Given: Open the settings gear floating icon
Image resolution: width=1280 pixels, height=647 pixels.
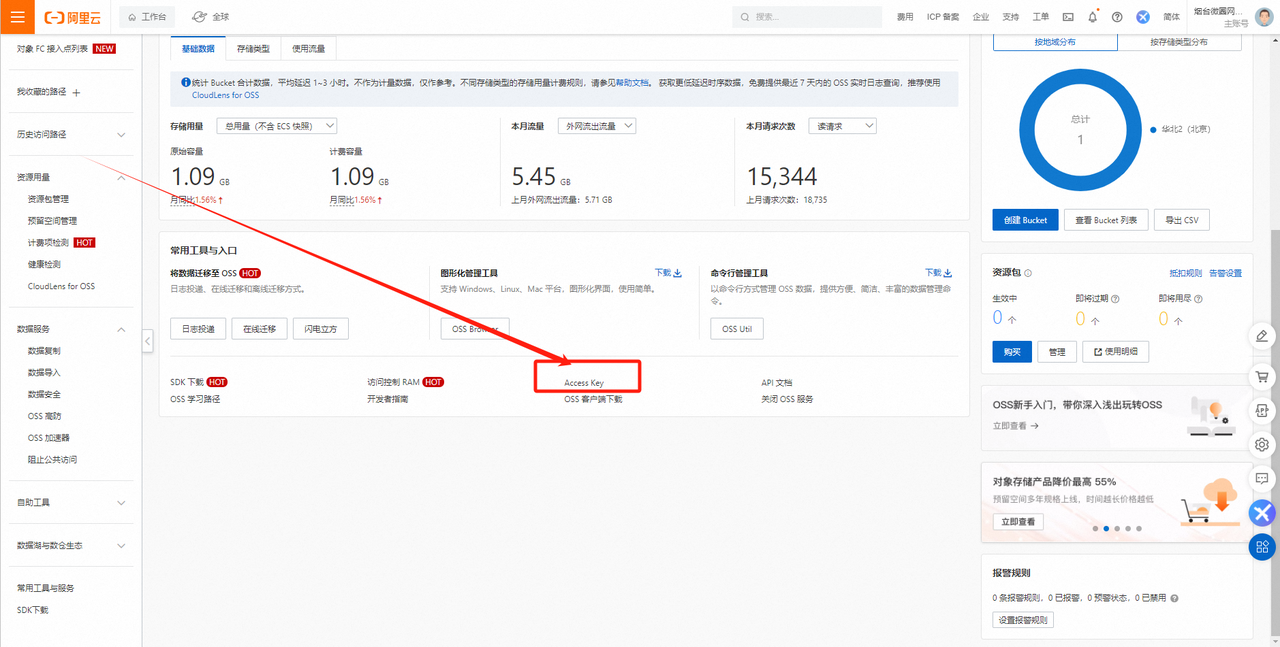Looking at the screenshot, I should coord(1262,444).
